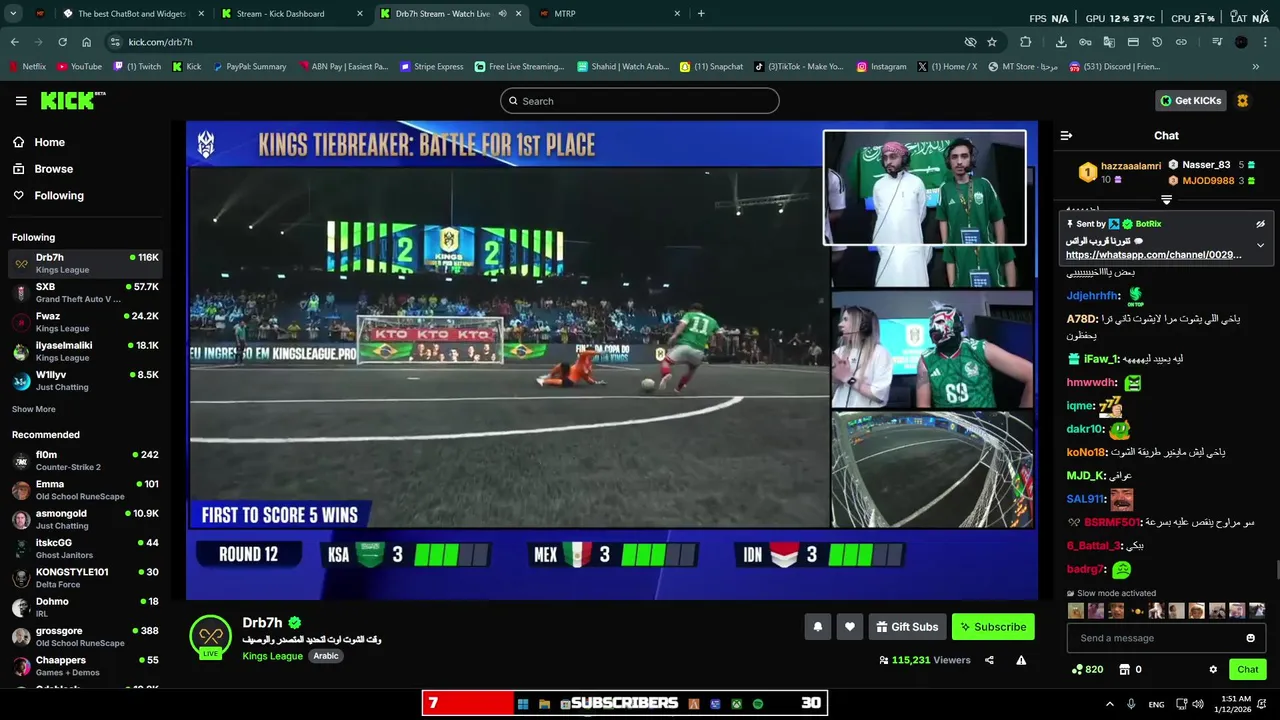Open the pinned WhatsApp channel link

1154,255
